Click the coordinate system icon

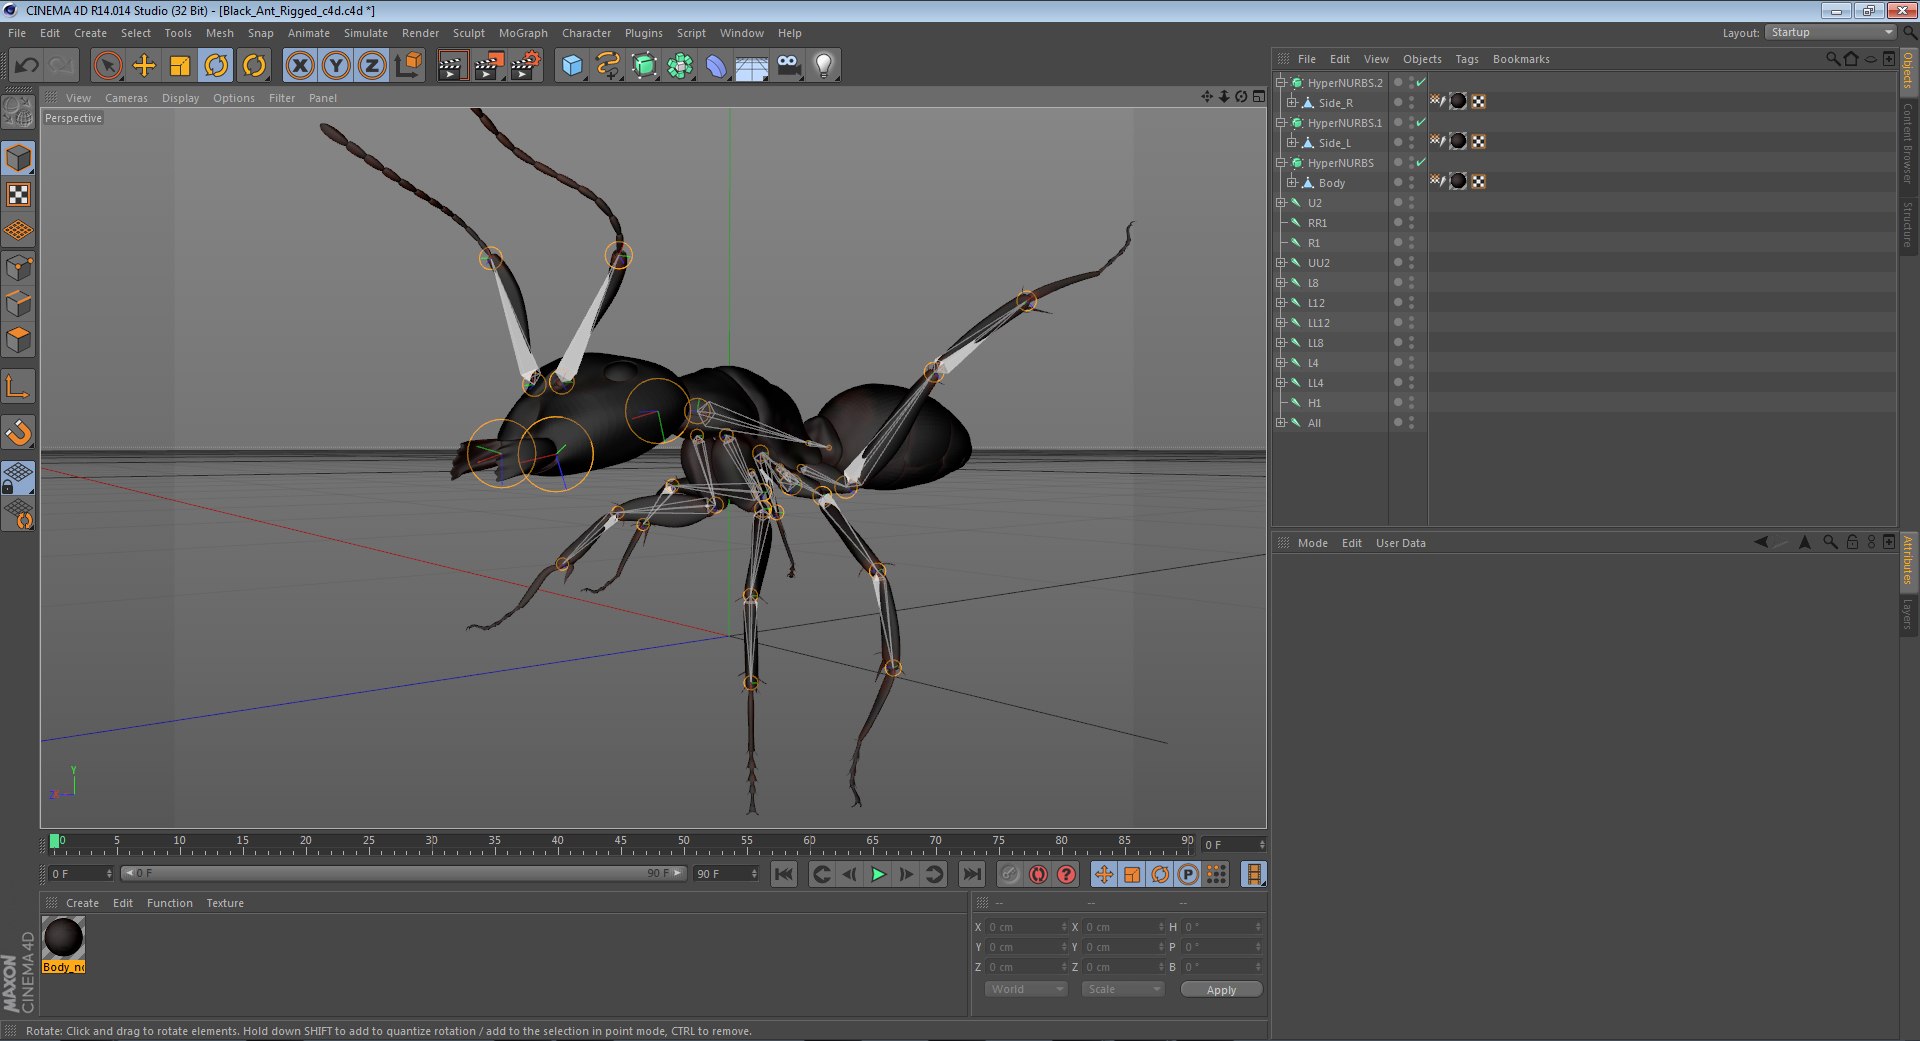[408, 66]
